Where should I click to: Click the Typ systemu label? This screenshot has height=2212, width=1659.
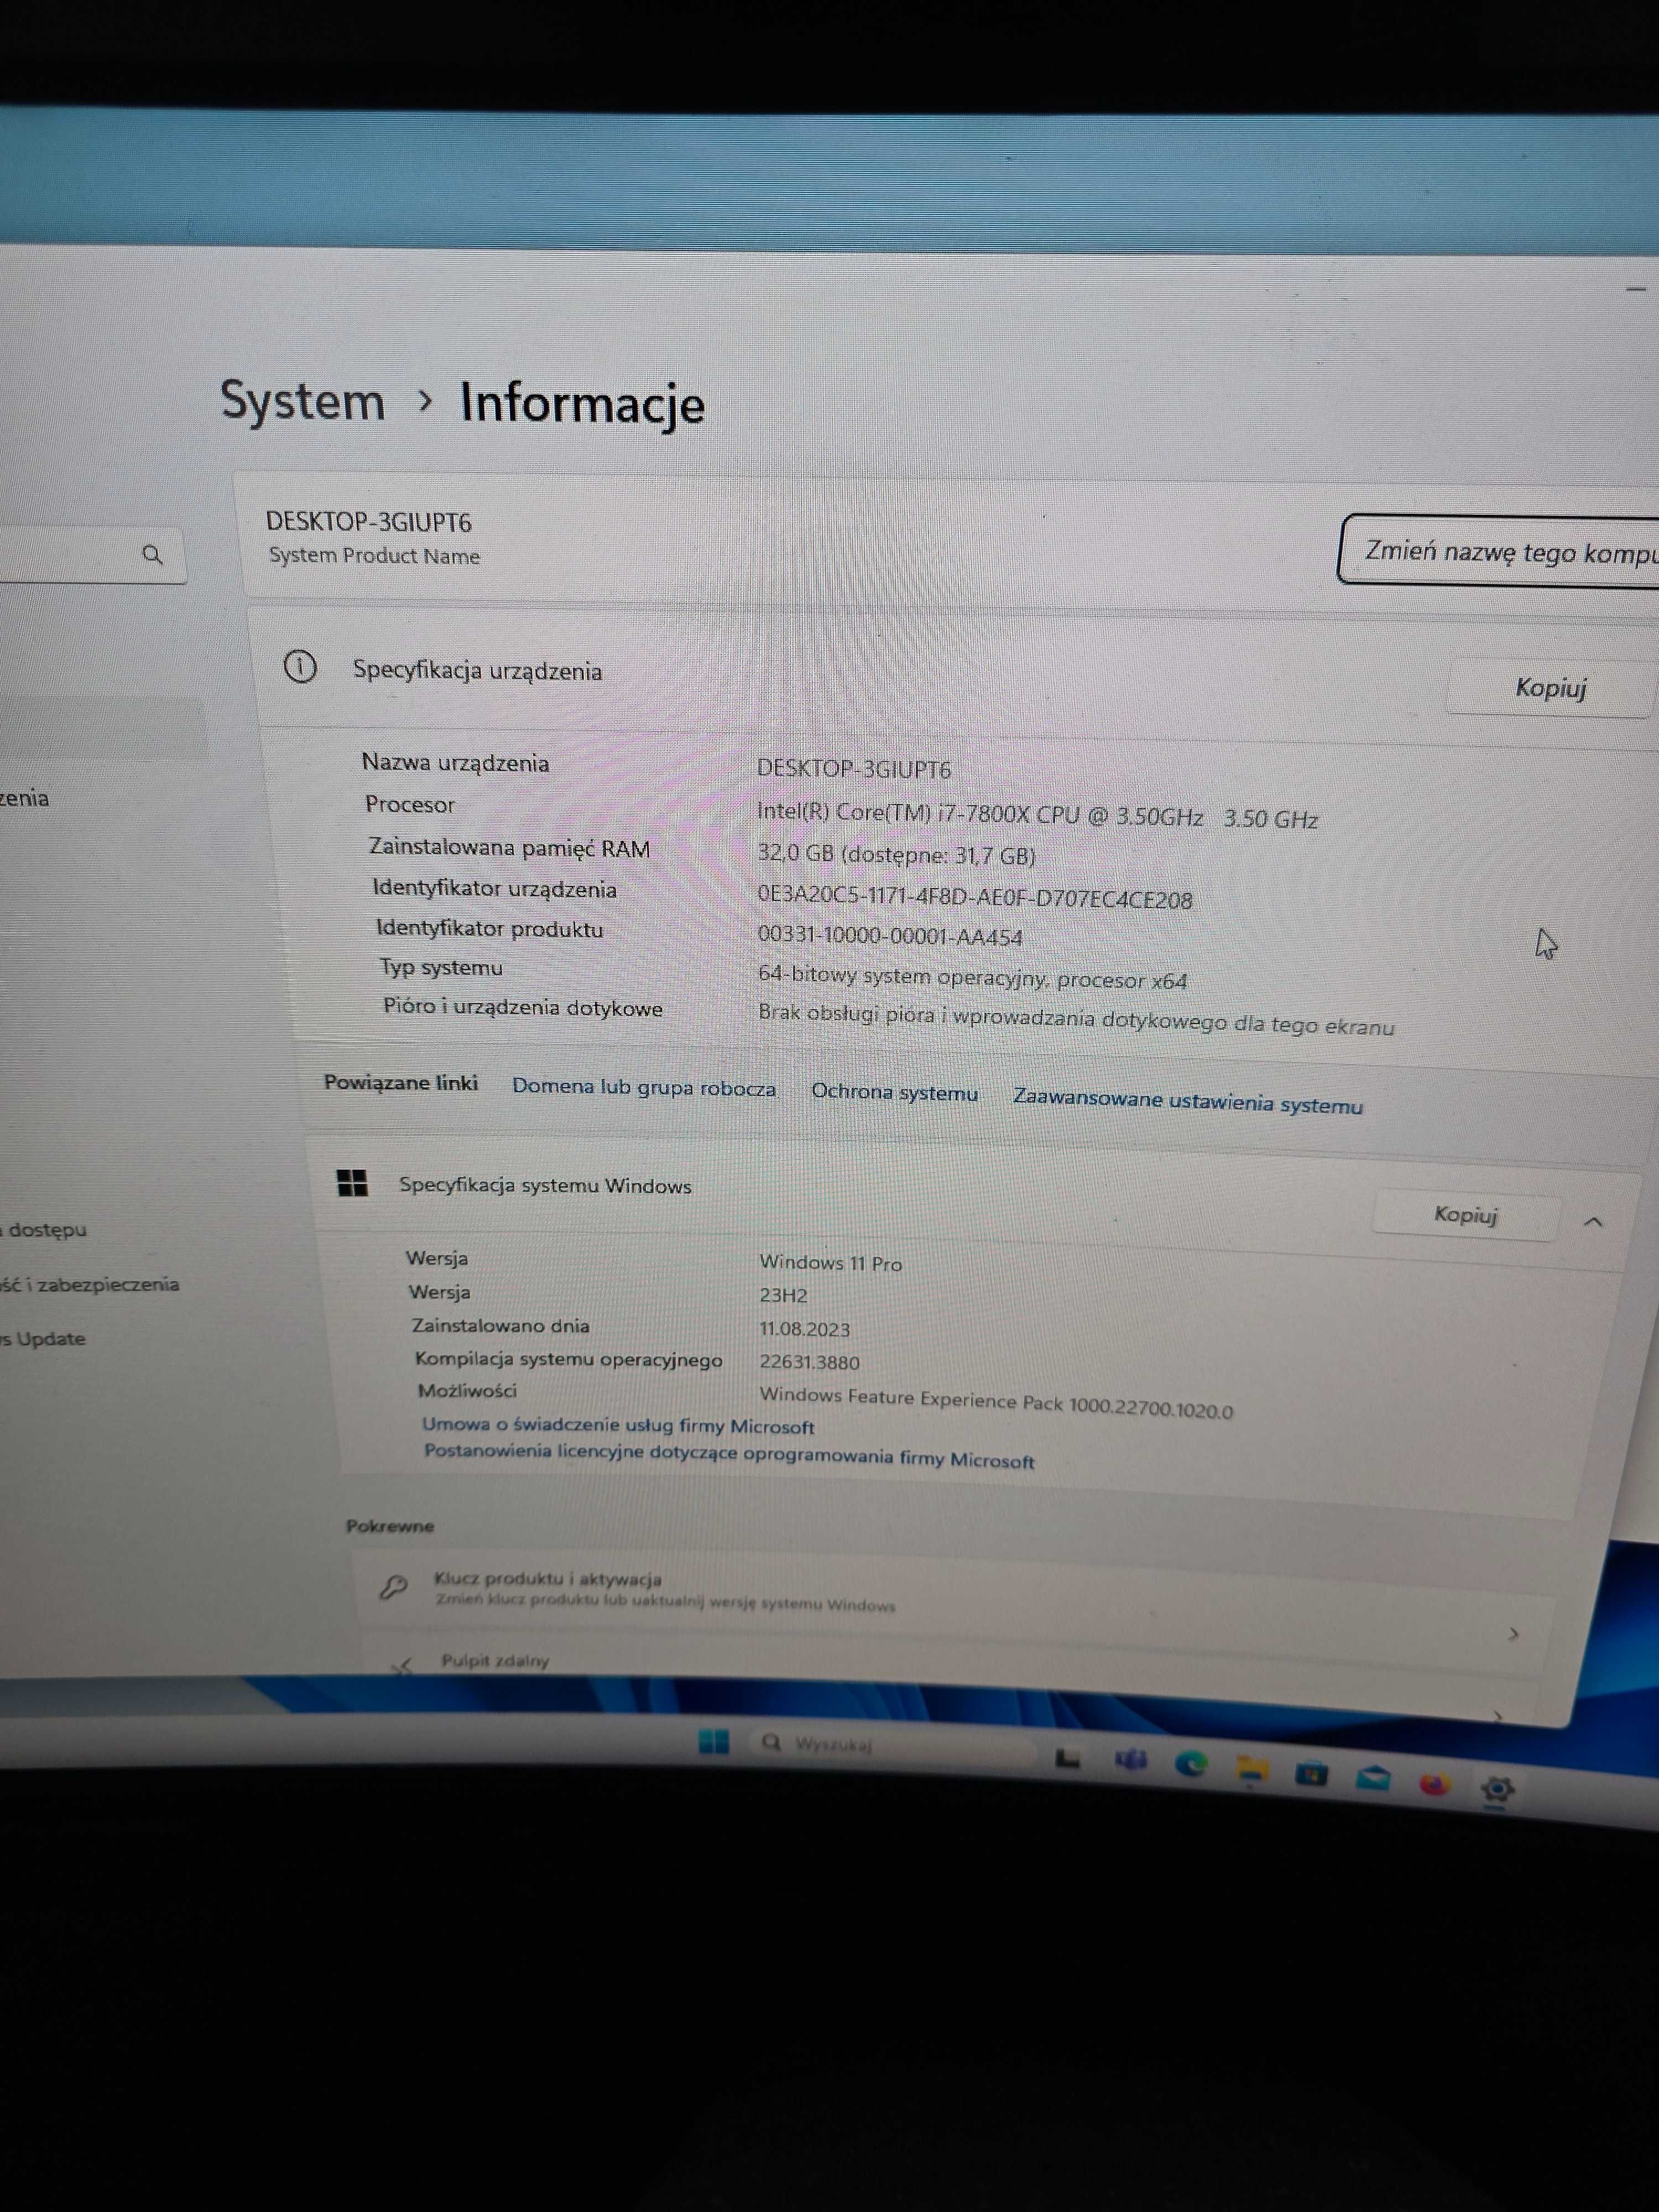[x=441, y=967]
